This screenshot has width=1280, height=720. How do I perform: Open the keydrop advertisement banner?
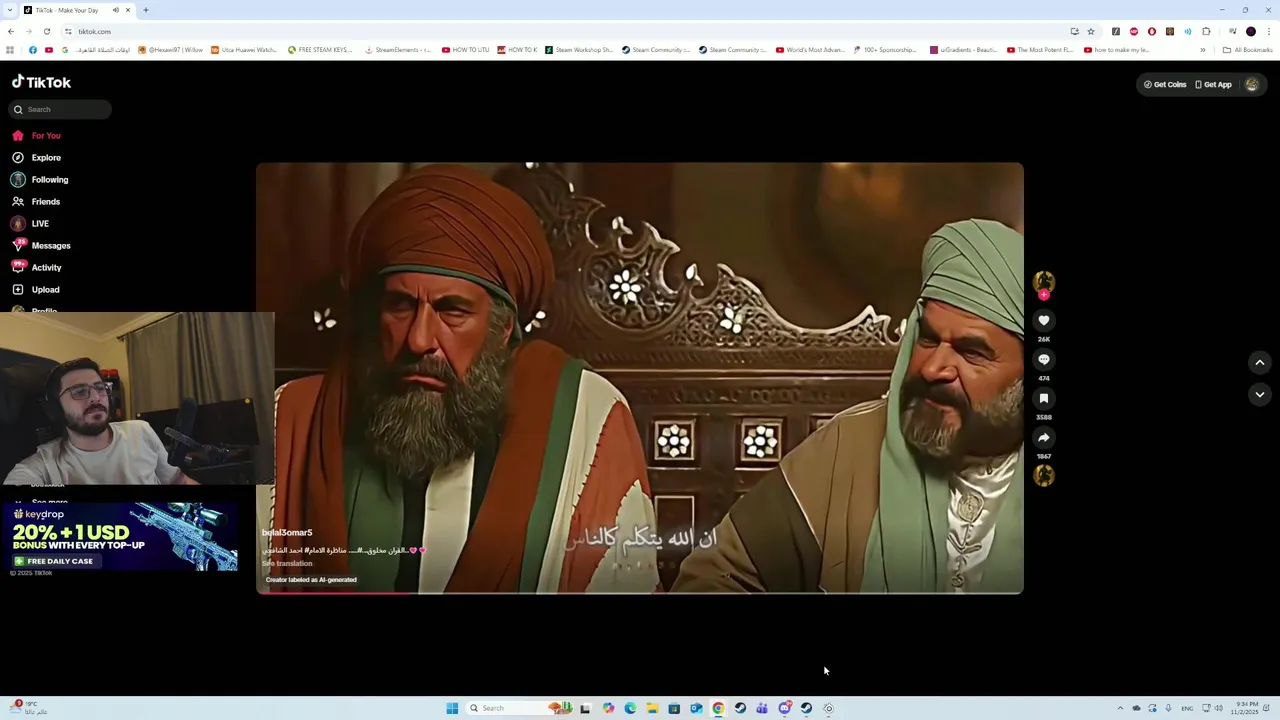120,537
